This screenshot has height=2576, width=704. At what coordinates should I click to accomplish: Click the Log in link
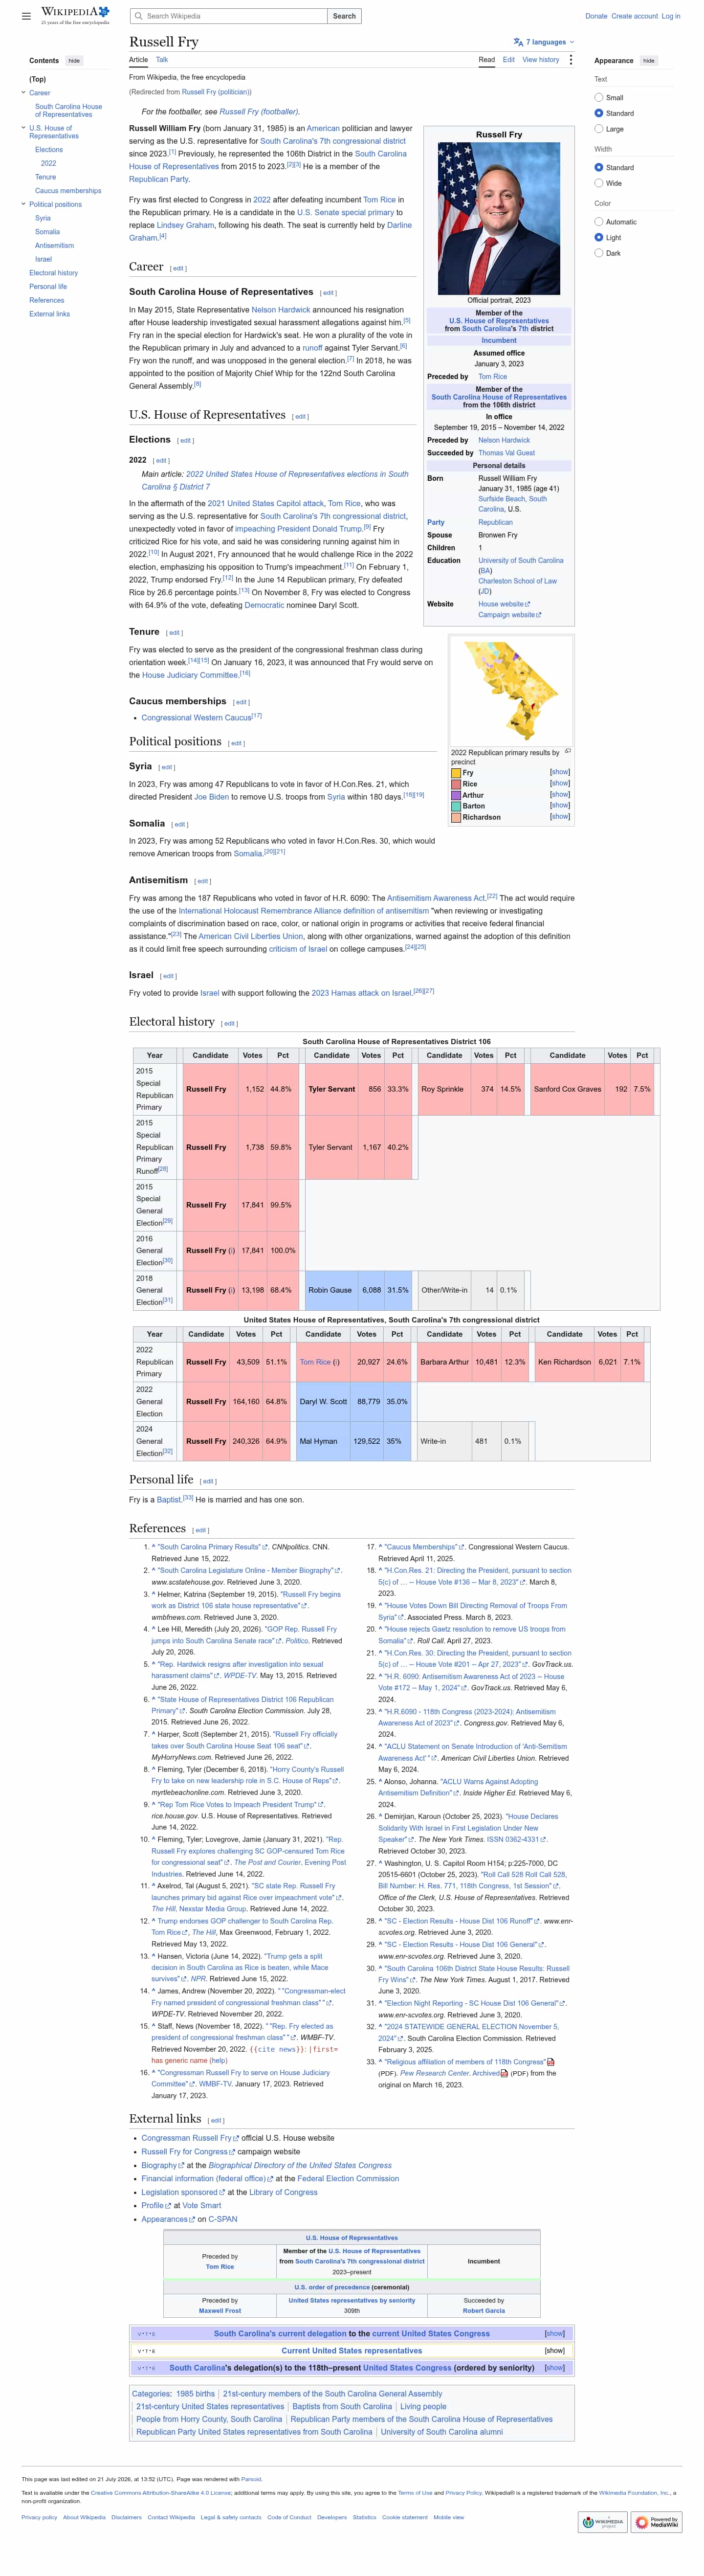tap(670, 16)
